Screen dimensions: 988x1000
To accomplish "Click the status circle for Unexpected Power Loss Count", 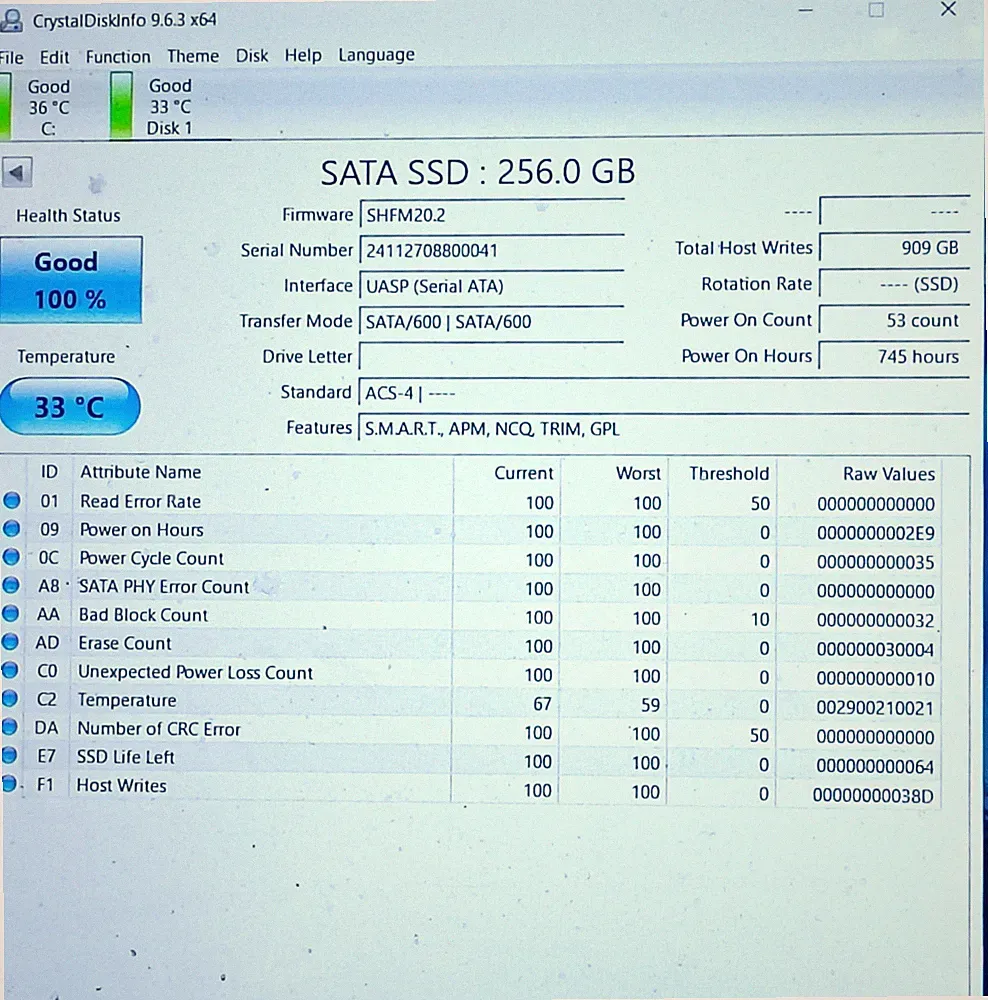I will click(x=10, y=670).
